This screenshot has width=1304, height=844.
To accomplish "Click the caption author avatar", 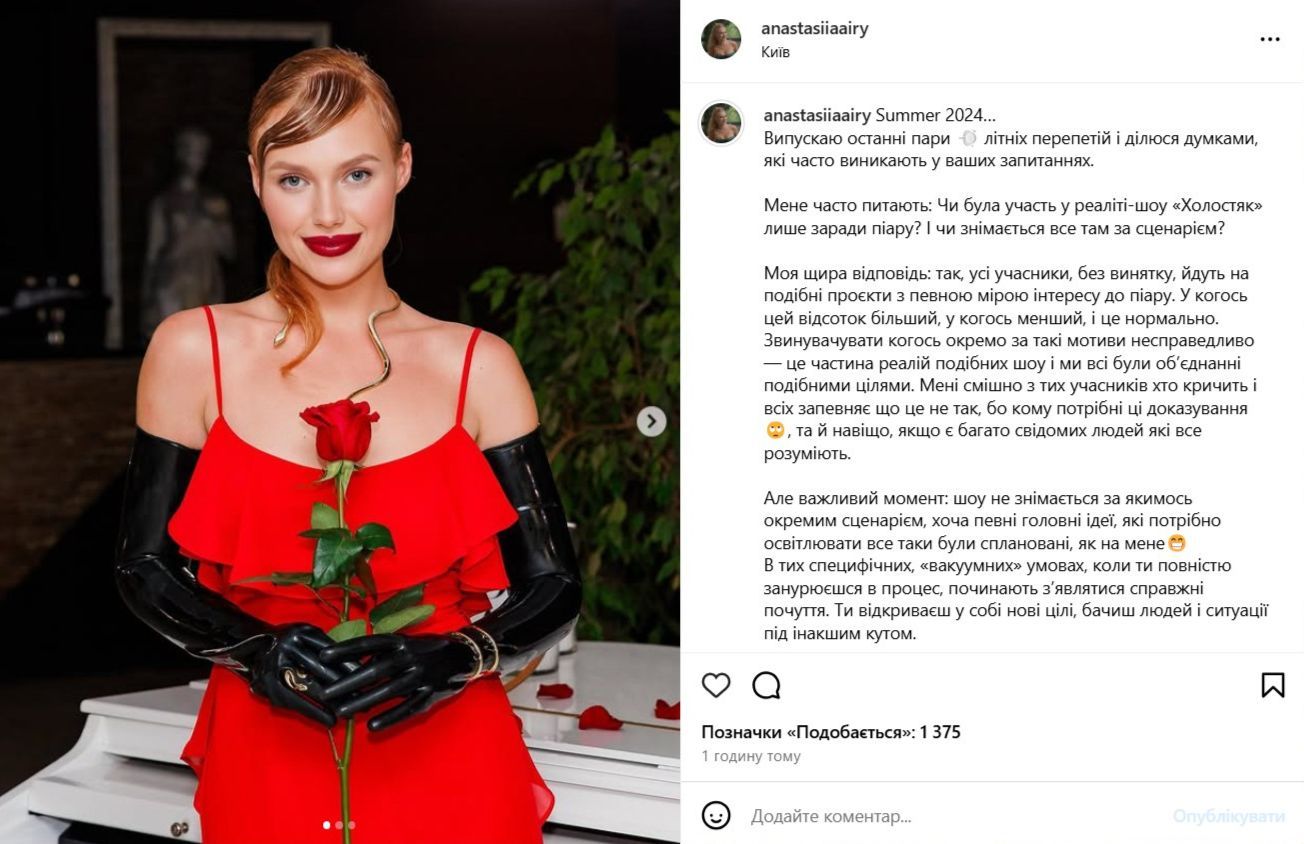I will [721, 123].
